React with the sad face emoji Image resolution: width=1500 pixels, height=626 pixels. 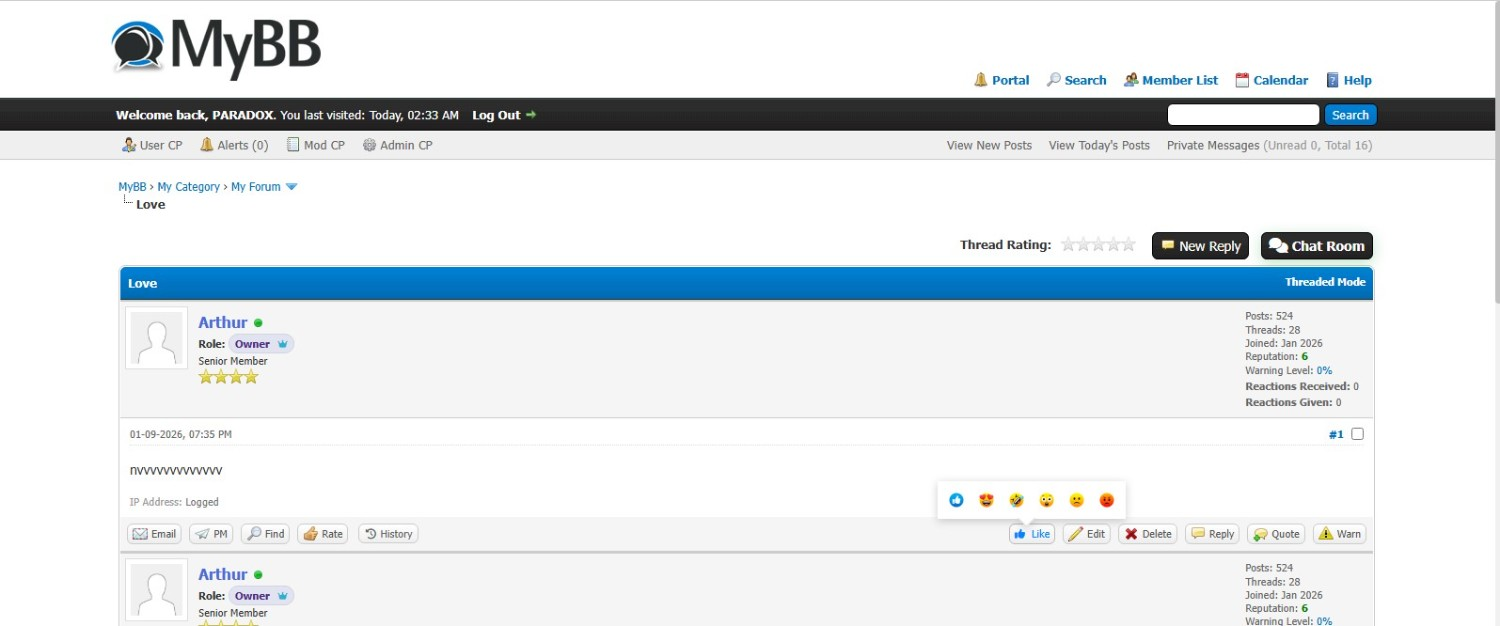[x=1076, y=500]
